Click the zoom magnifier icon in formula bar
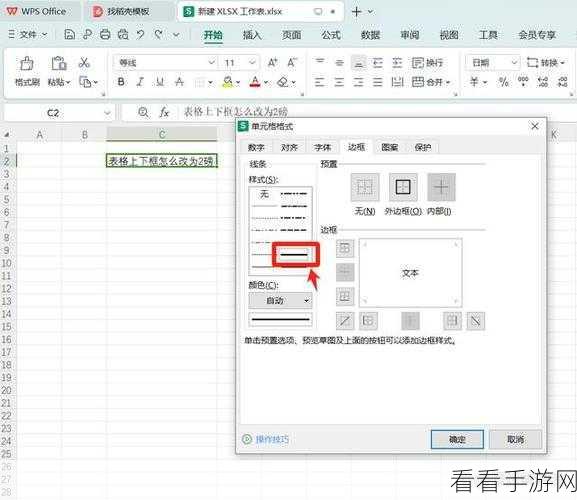 143,112
